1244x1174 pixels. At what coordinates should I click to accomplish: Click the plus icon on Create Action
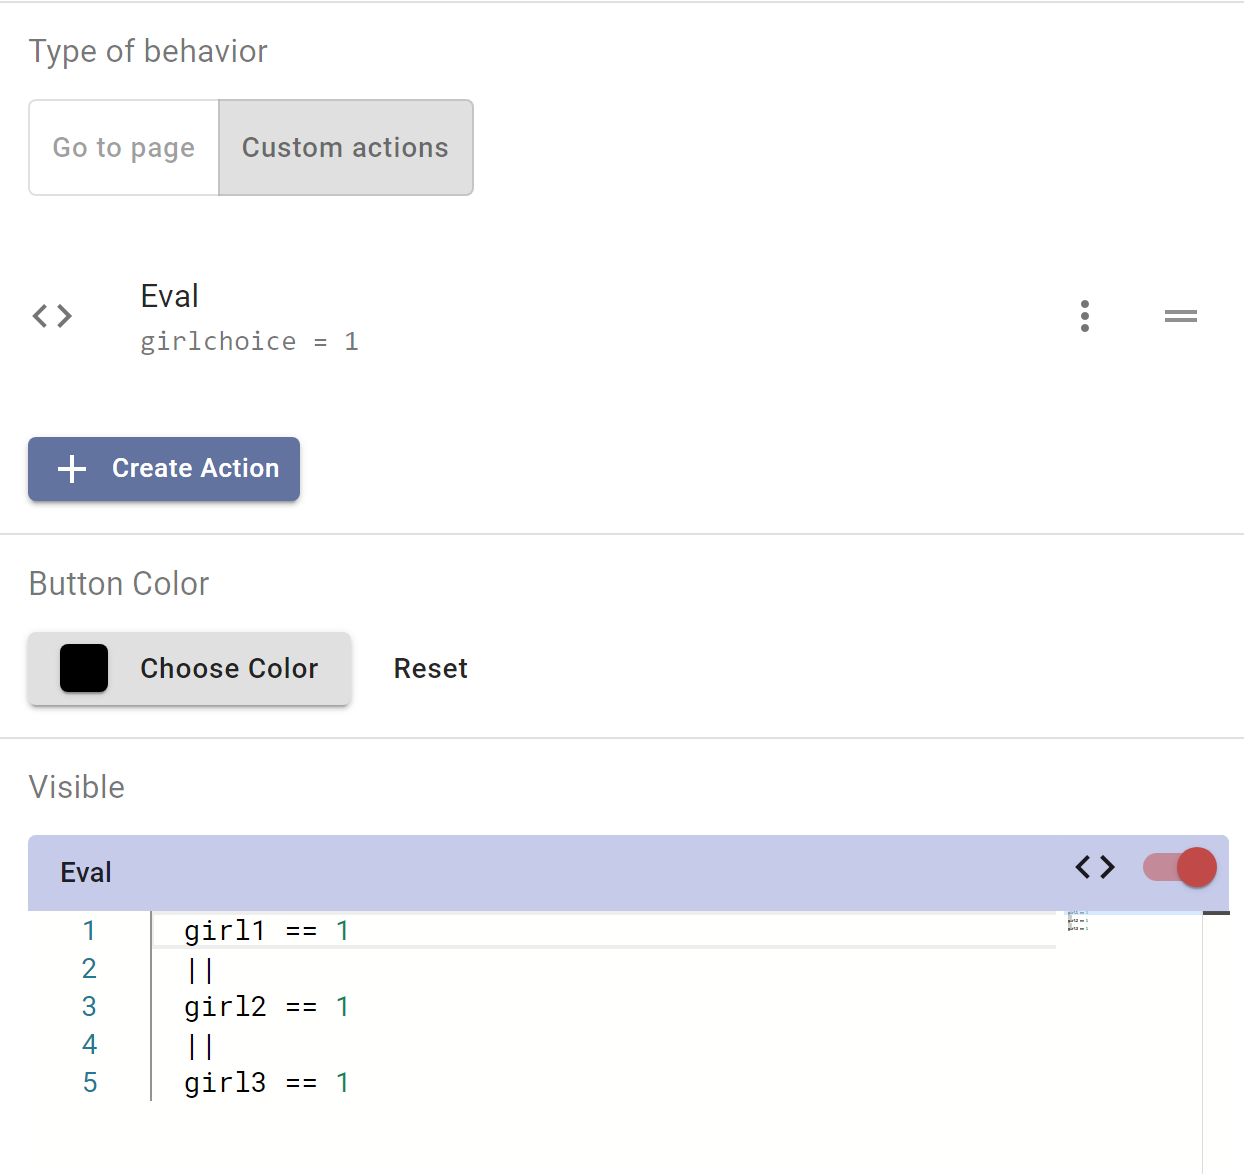pyautogui.click(x=72, y=468)
